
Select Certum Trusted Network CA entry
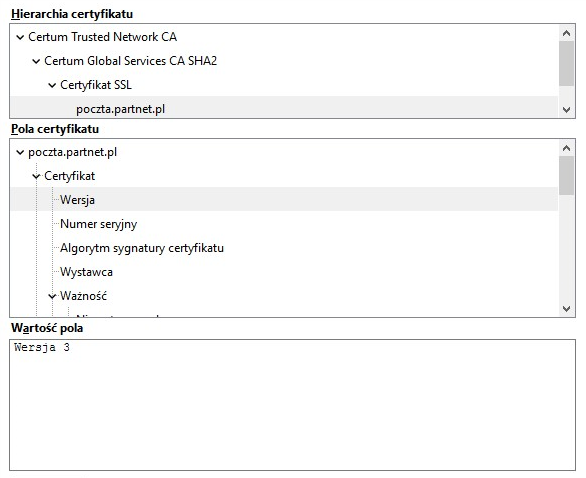pyautogui.click(x=102, y=37)
